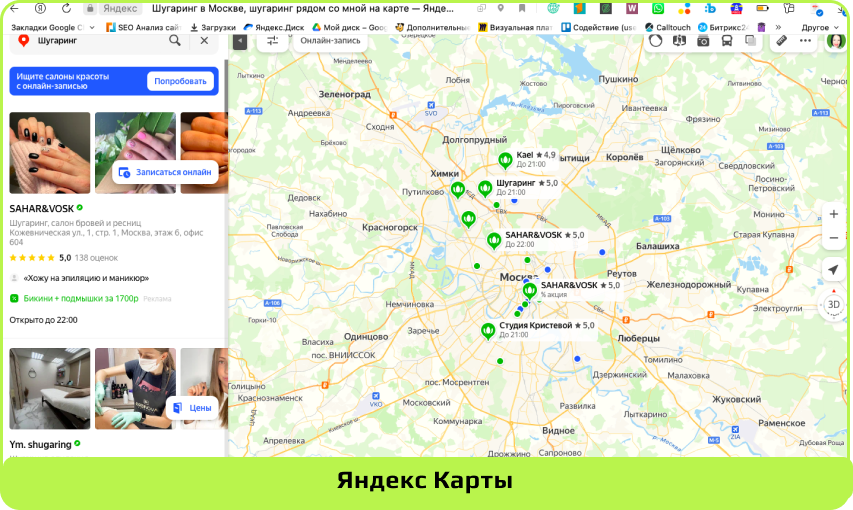Open the map filters icon
The image size is (853, 510).
click(272, 41)
